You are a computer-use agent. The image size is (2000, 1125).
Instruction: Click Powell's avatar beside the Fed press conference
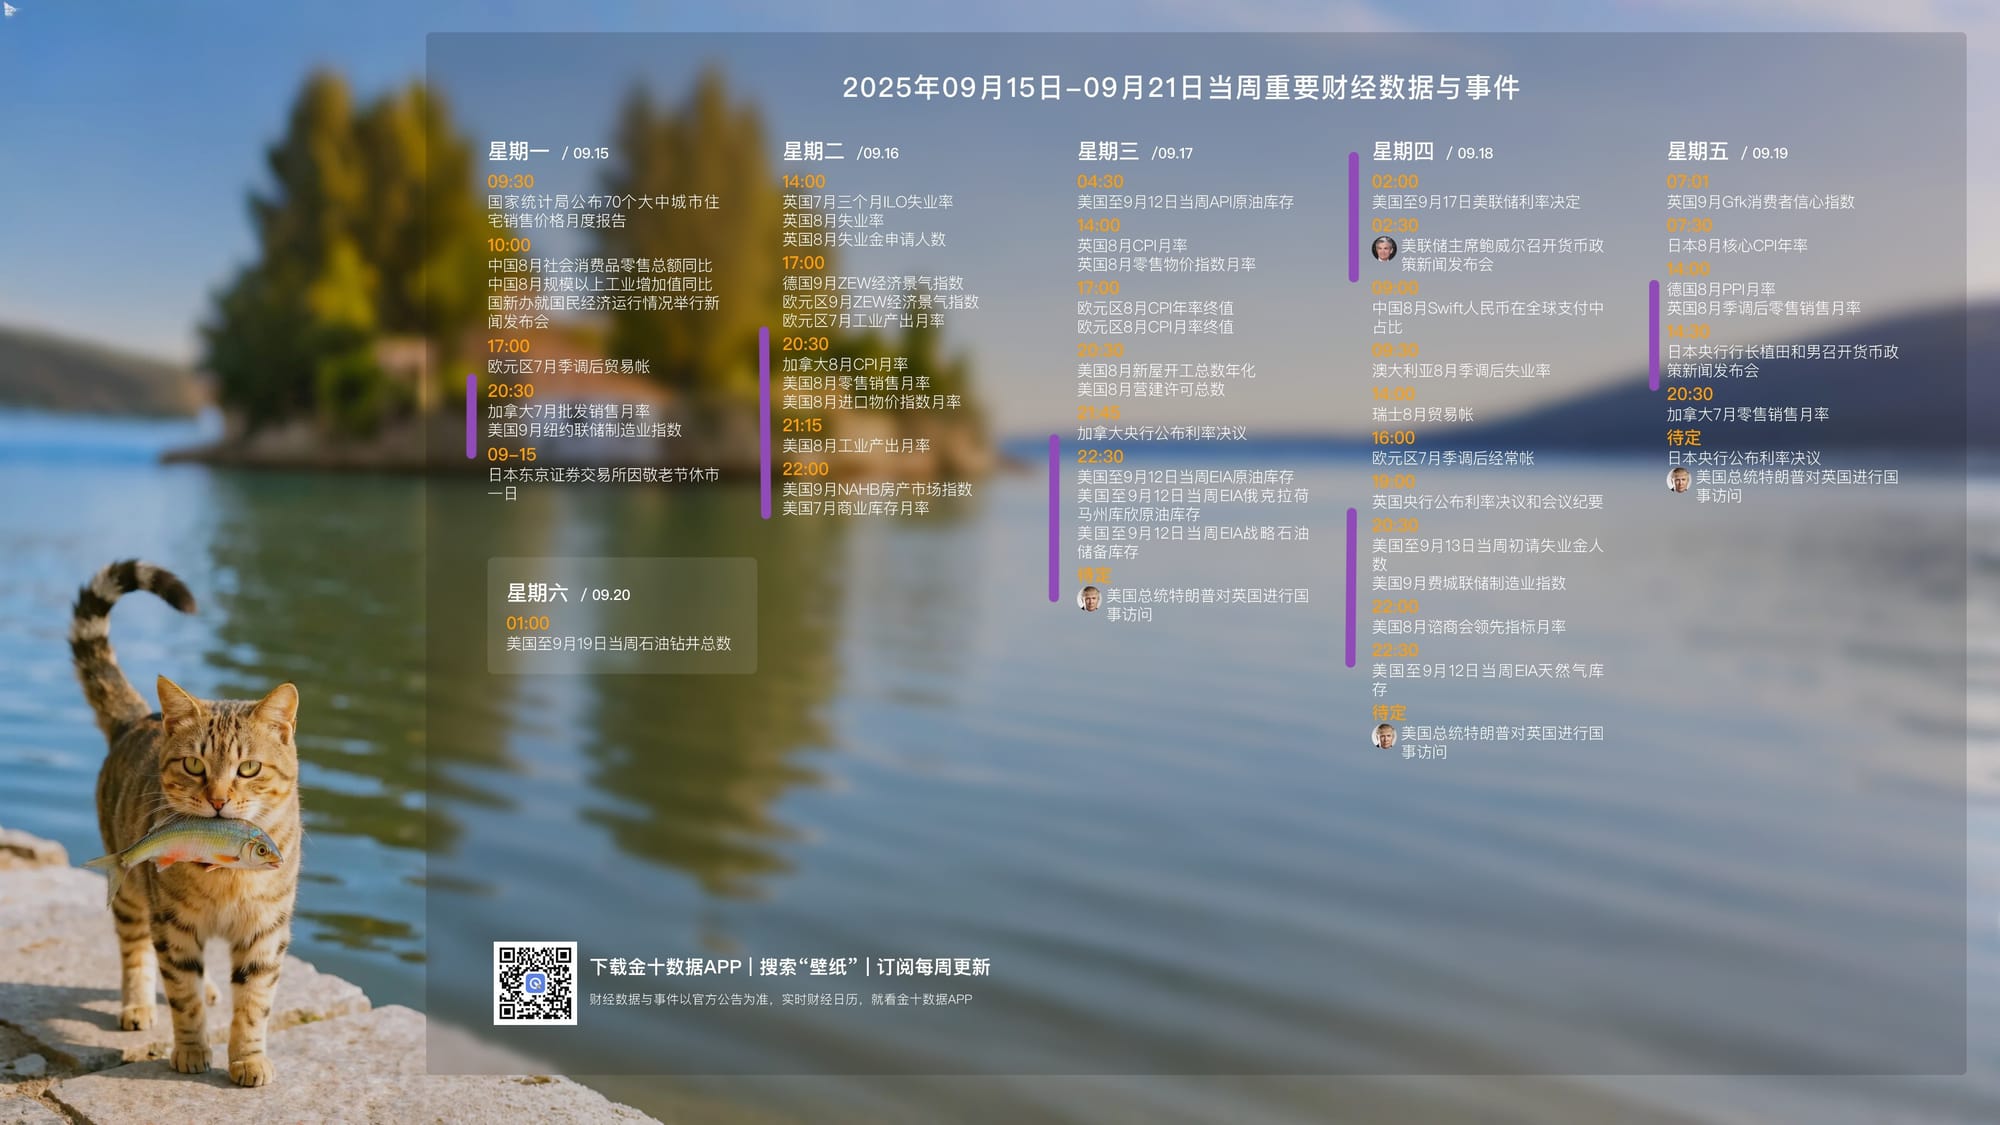point(1384,249)
